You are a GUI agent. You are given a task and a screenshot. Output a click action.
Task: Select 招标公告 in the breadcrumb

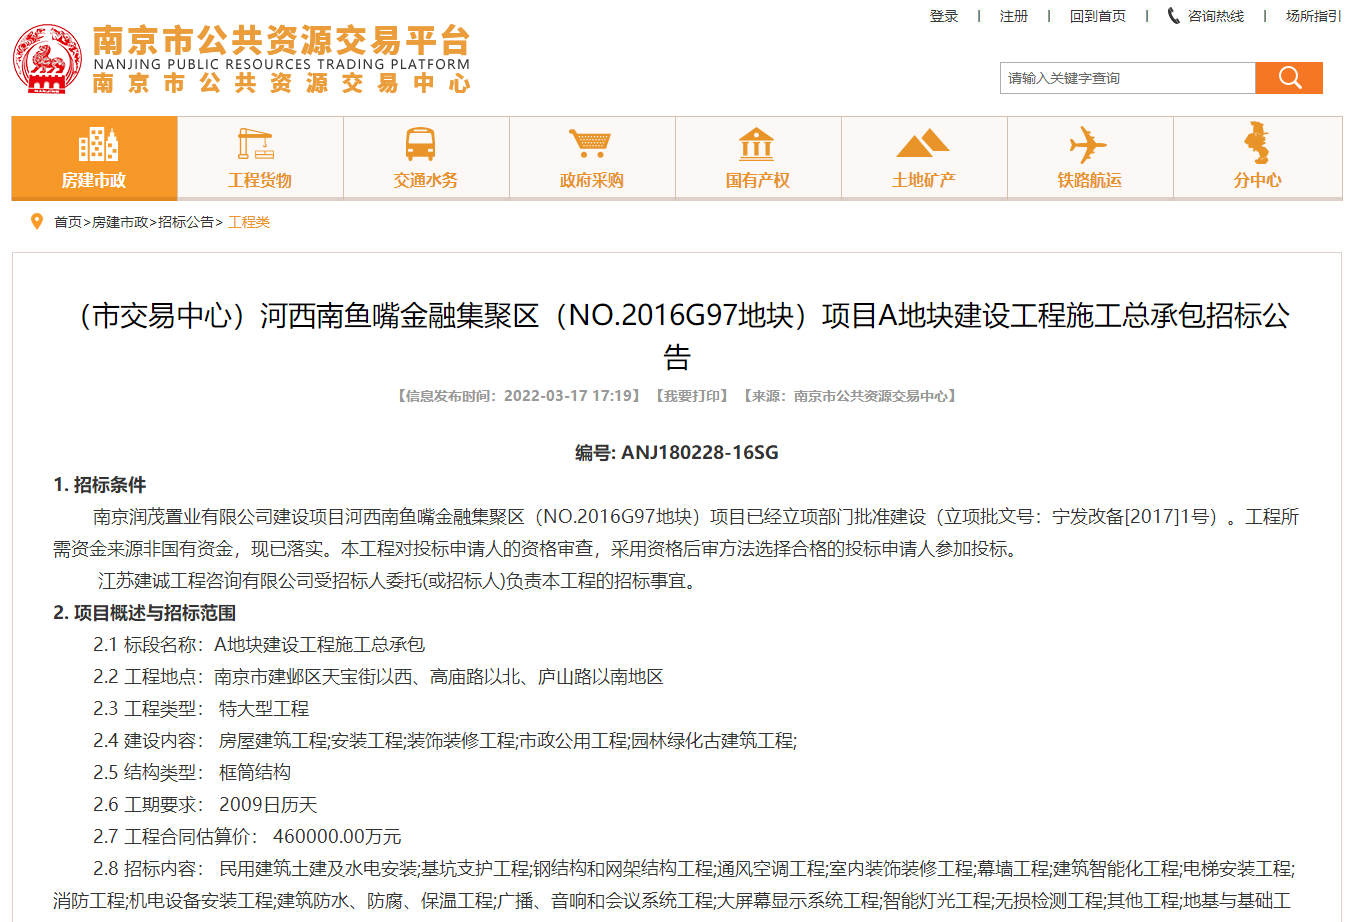(186, 222)
